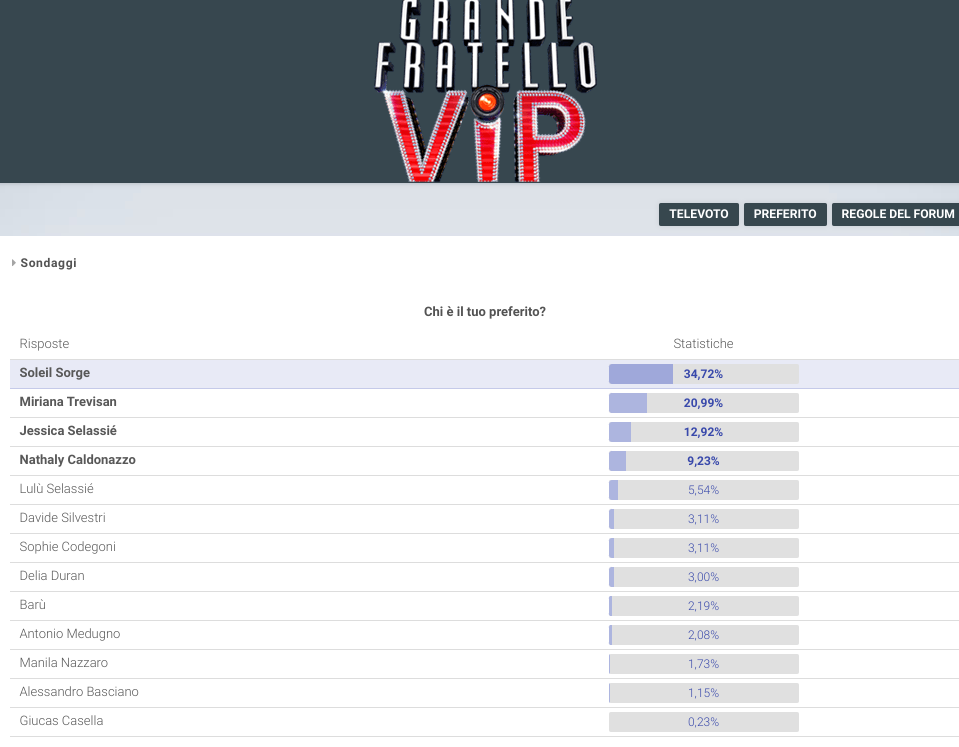Image resolution: width=959 pixels, height=747 pixels.
Task: Click Nathaly Caldonazzo answer name
Action: pyautogui.click(x=77, y=460)
